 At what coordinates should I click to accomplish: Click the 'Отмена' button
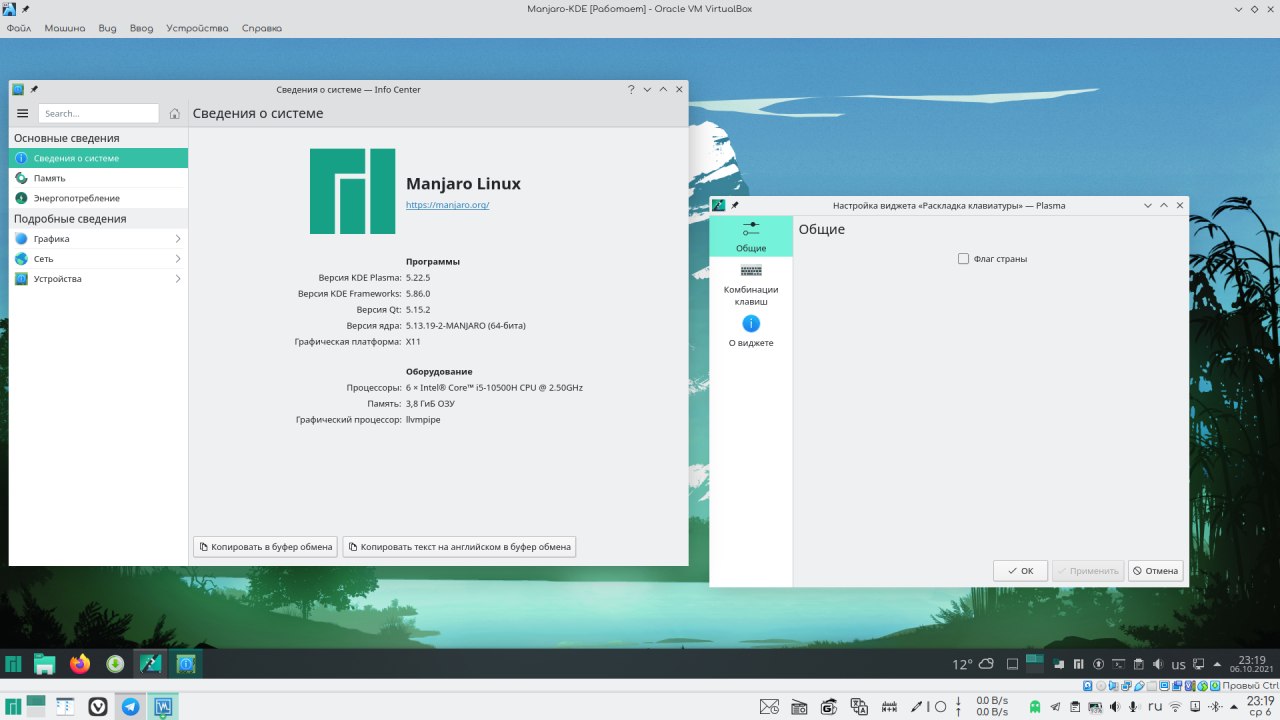point(1156,571)
